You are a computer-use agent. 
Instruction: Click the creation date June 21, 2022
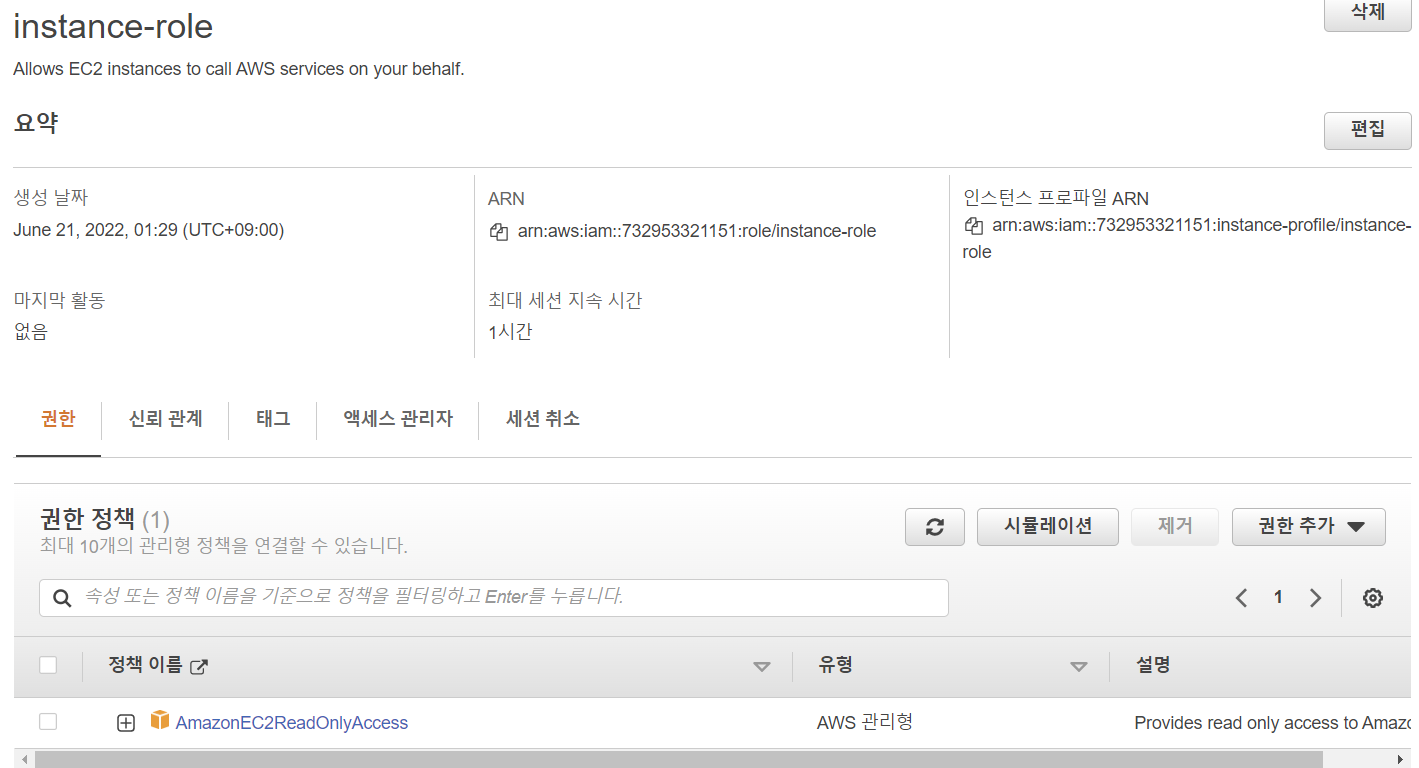tap(149, 230)
